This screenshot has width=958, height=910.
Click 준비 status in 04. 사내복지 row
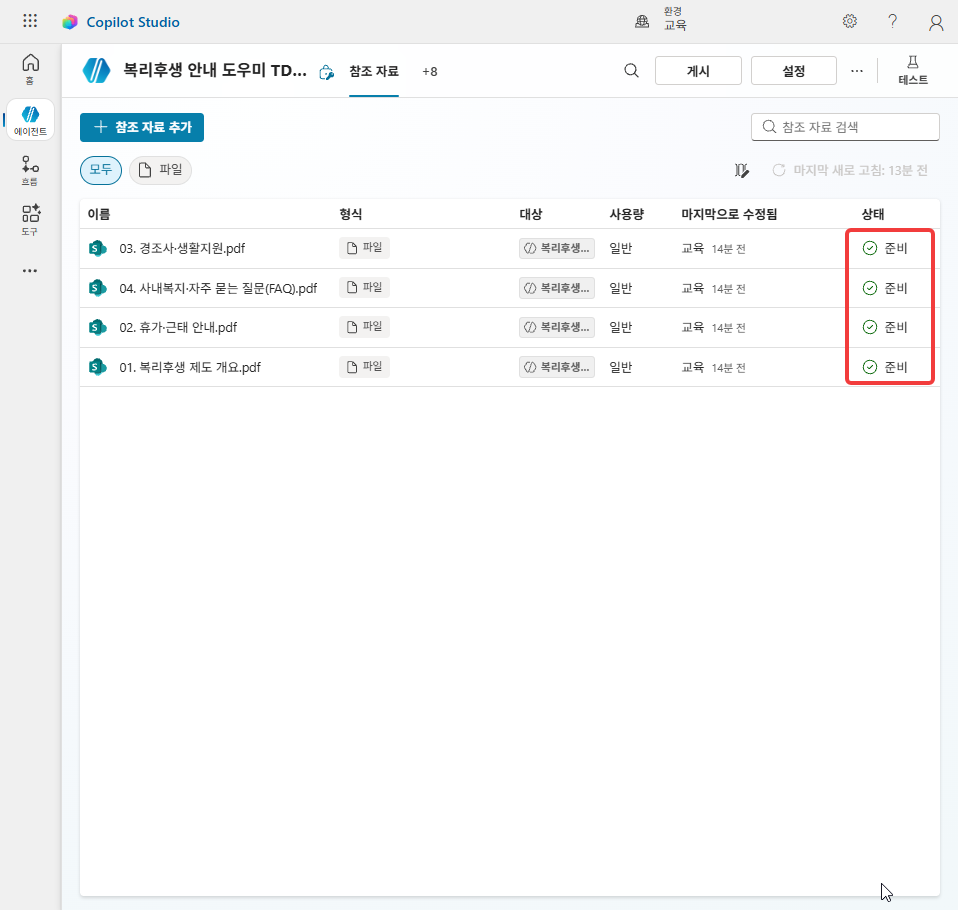coord(896,288)
